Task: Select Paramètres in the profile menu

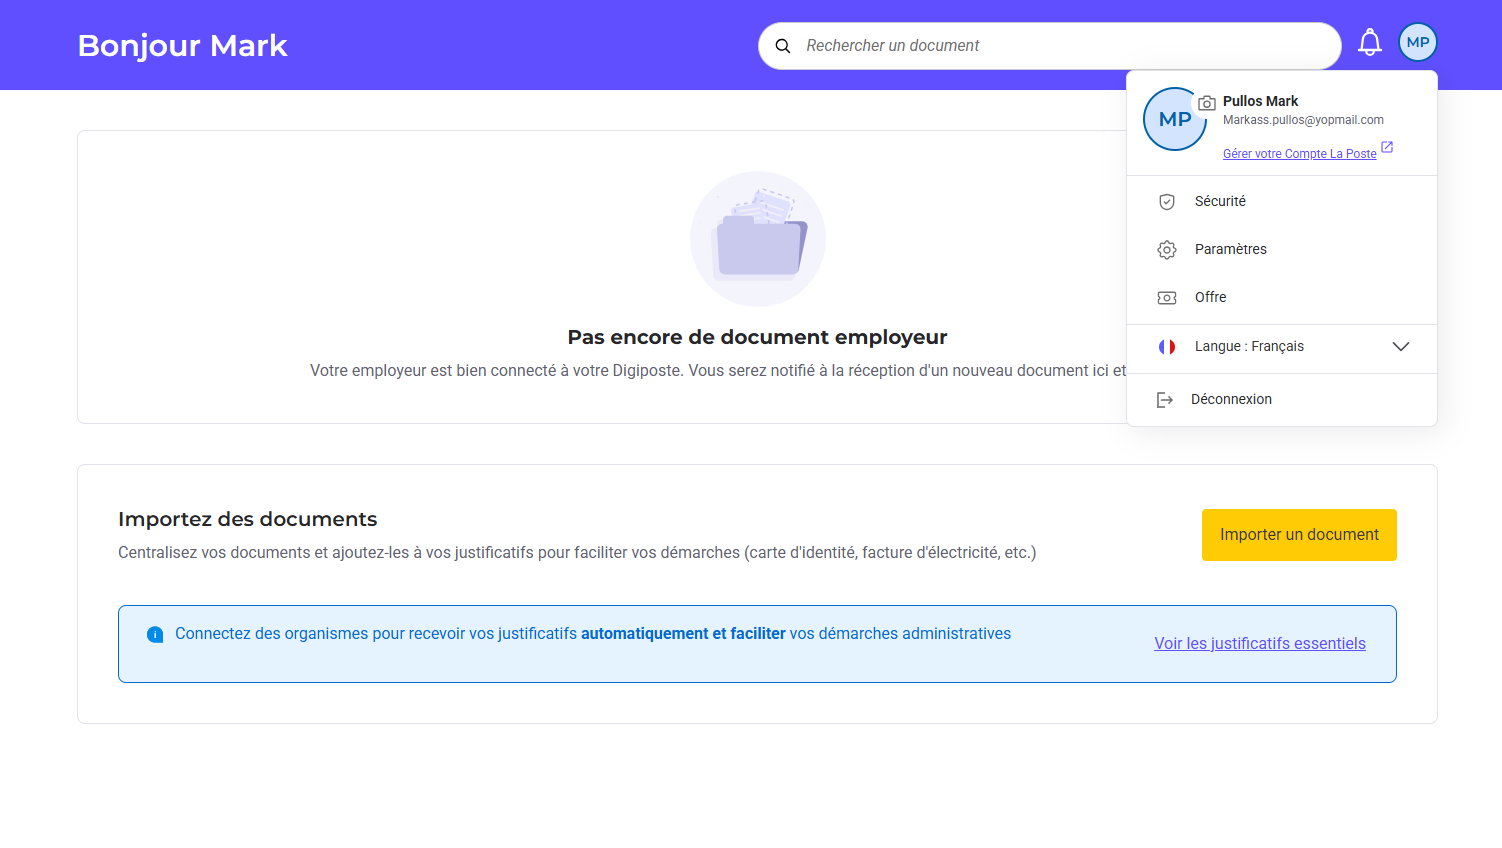Action: point(1230,250)
